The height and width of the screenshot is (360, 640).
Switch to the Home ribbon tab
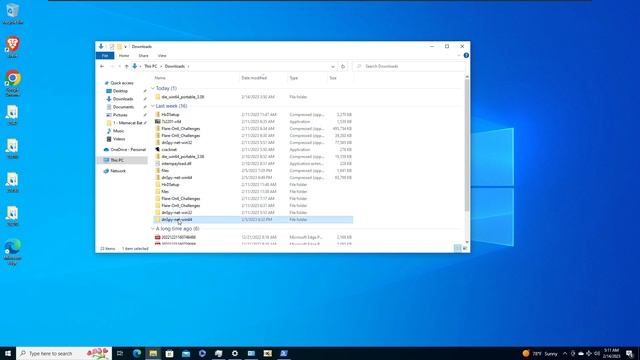tap(124, 56)
